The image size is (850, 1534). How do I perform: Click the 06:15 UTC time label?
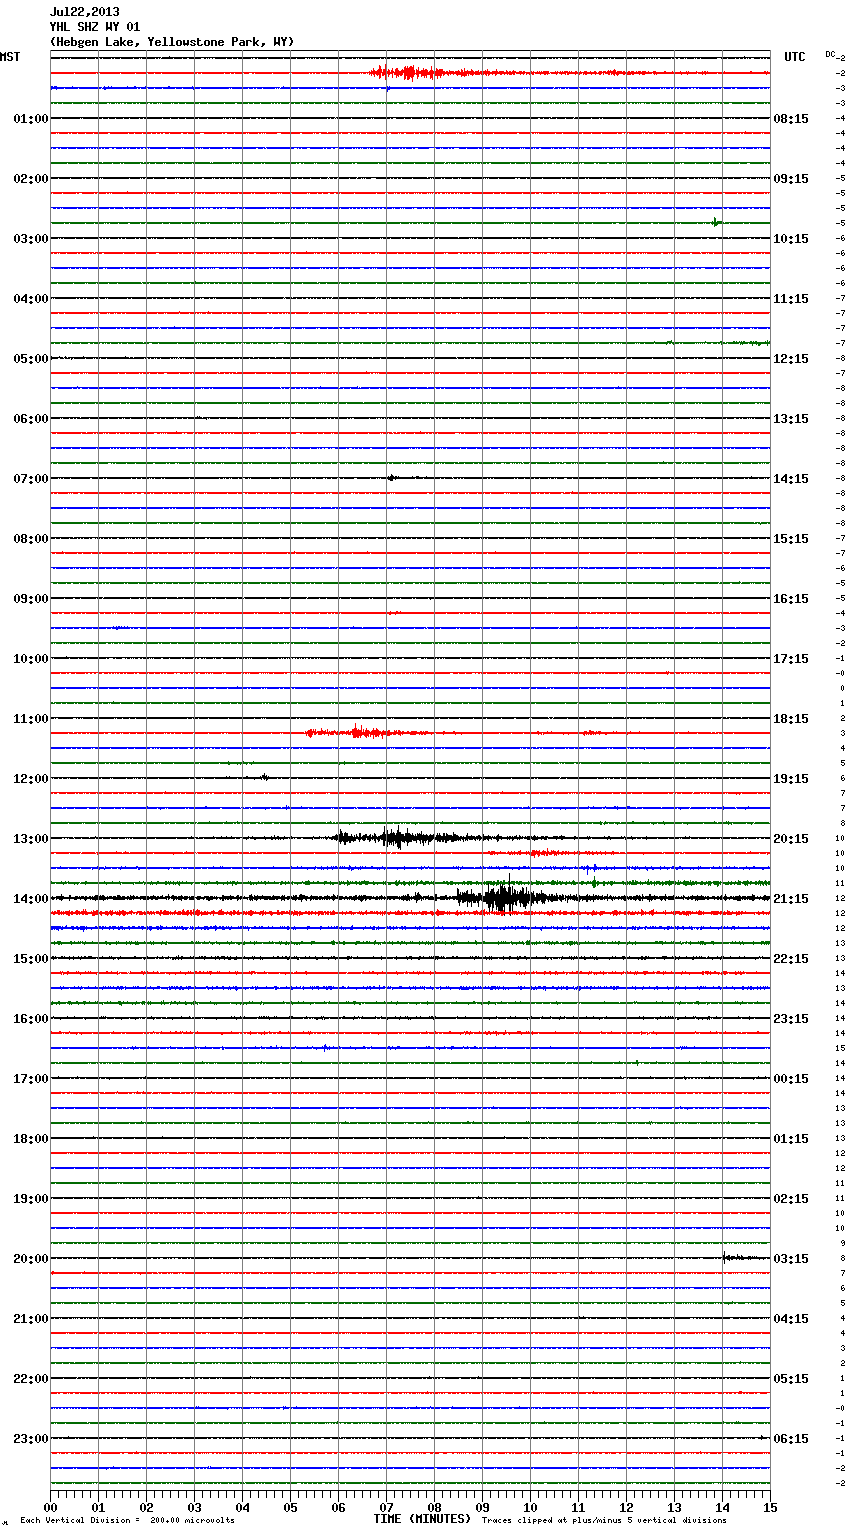click(791, 1439)
